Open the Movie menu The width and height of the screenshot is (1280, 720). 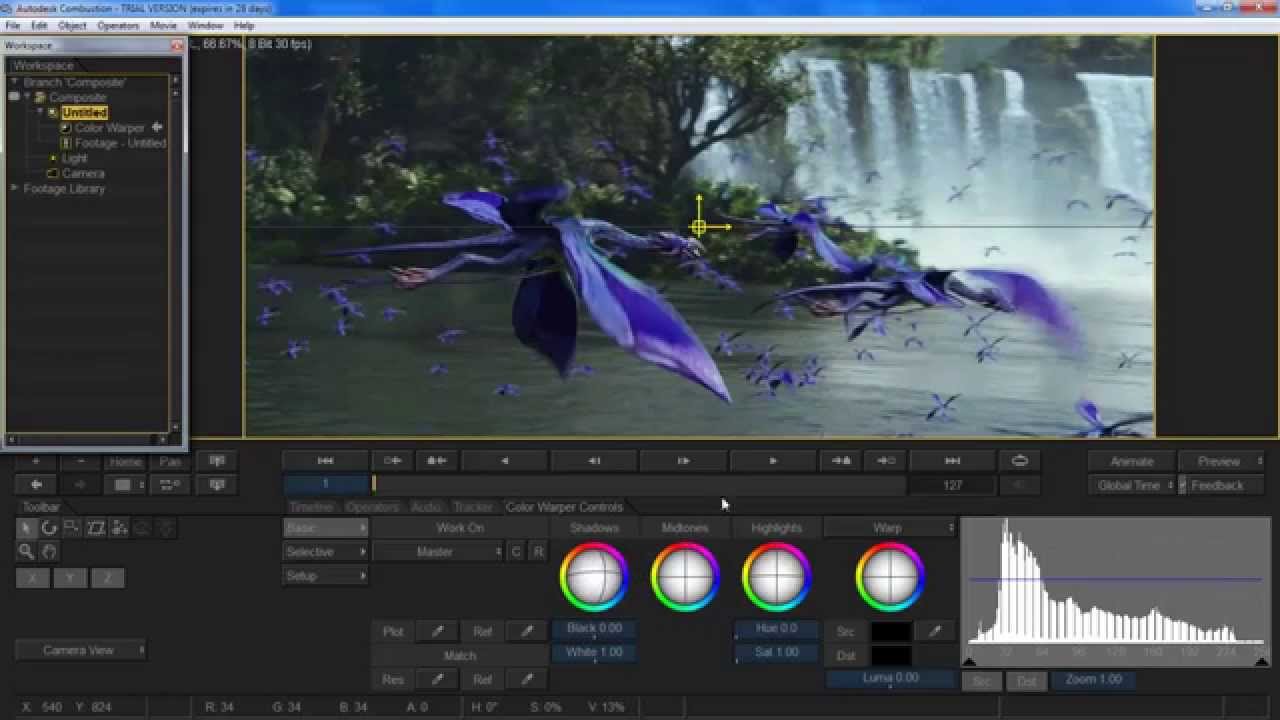tap(163, 25)
